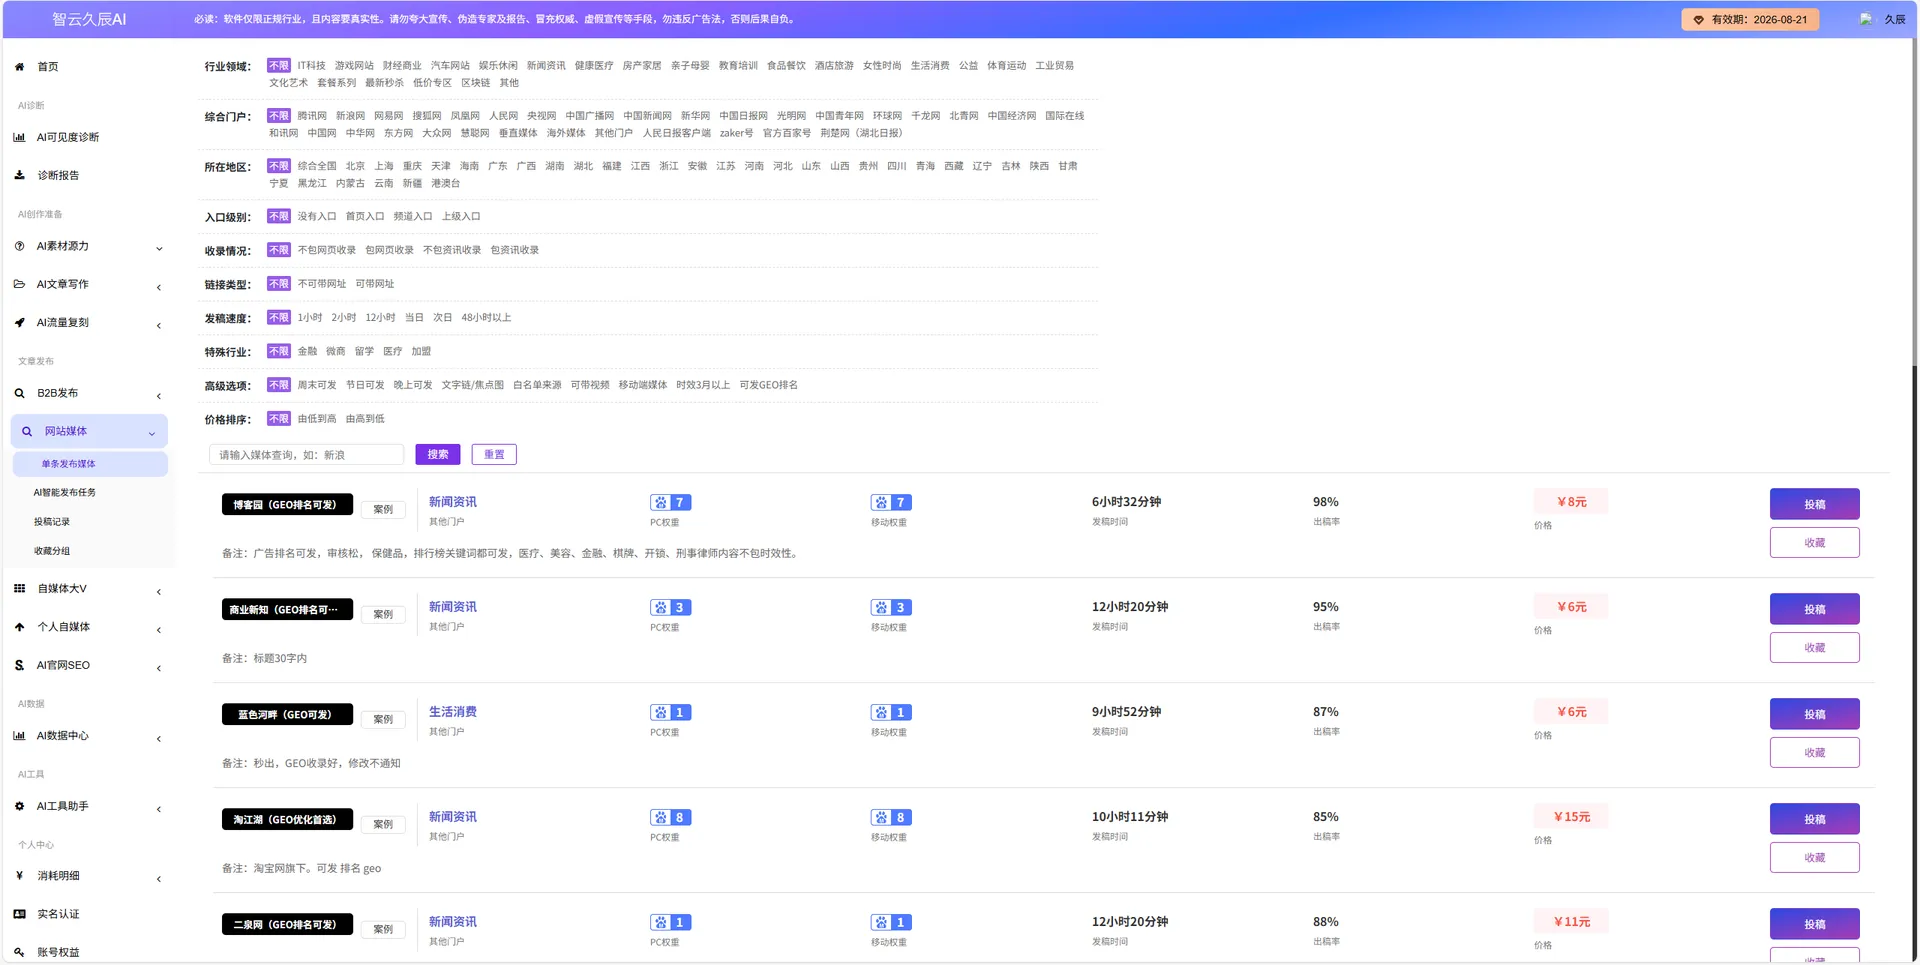Click the rocket icon for AI流量复刻
This screenshot has width=1920, height=965.
tap(19, 322)
